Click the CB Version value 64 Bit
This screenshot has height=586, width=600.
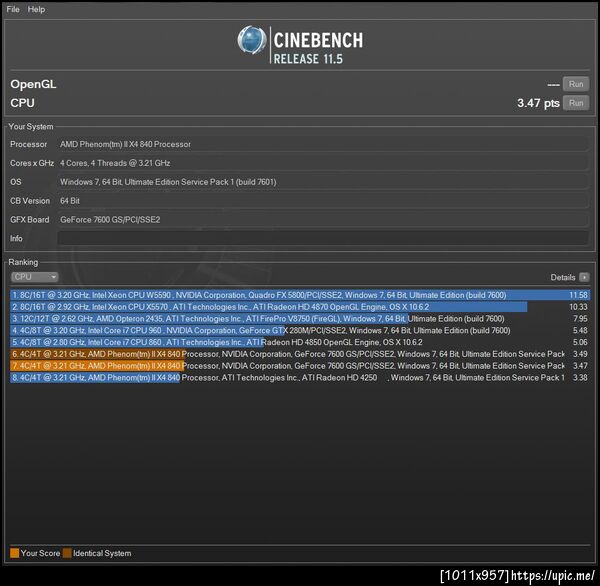(x=70, y=201)
